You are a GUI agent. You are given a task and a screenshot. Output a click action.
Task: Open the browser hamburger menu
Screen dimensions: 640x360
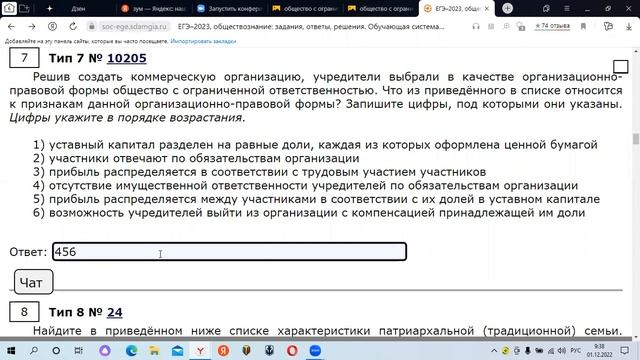567,8
